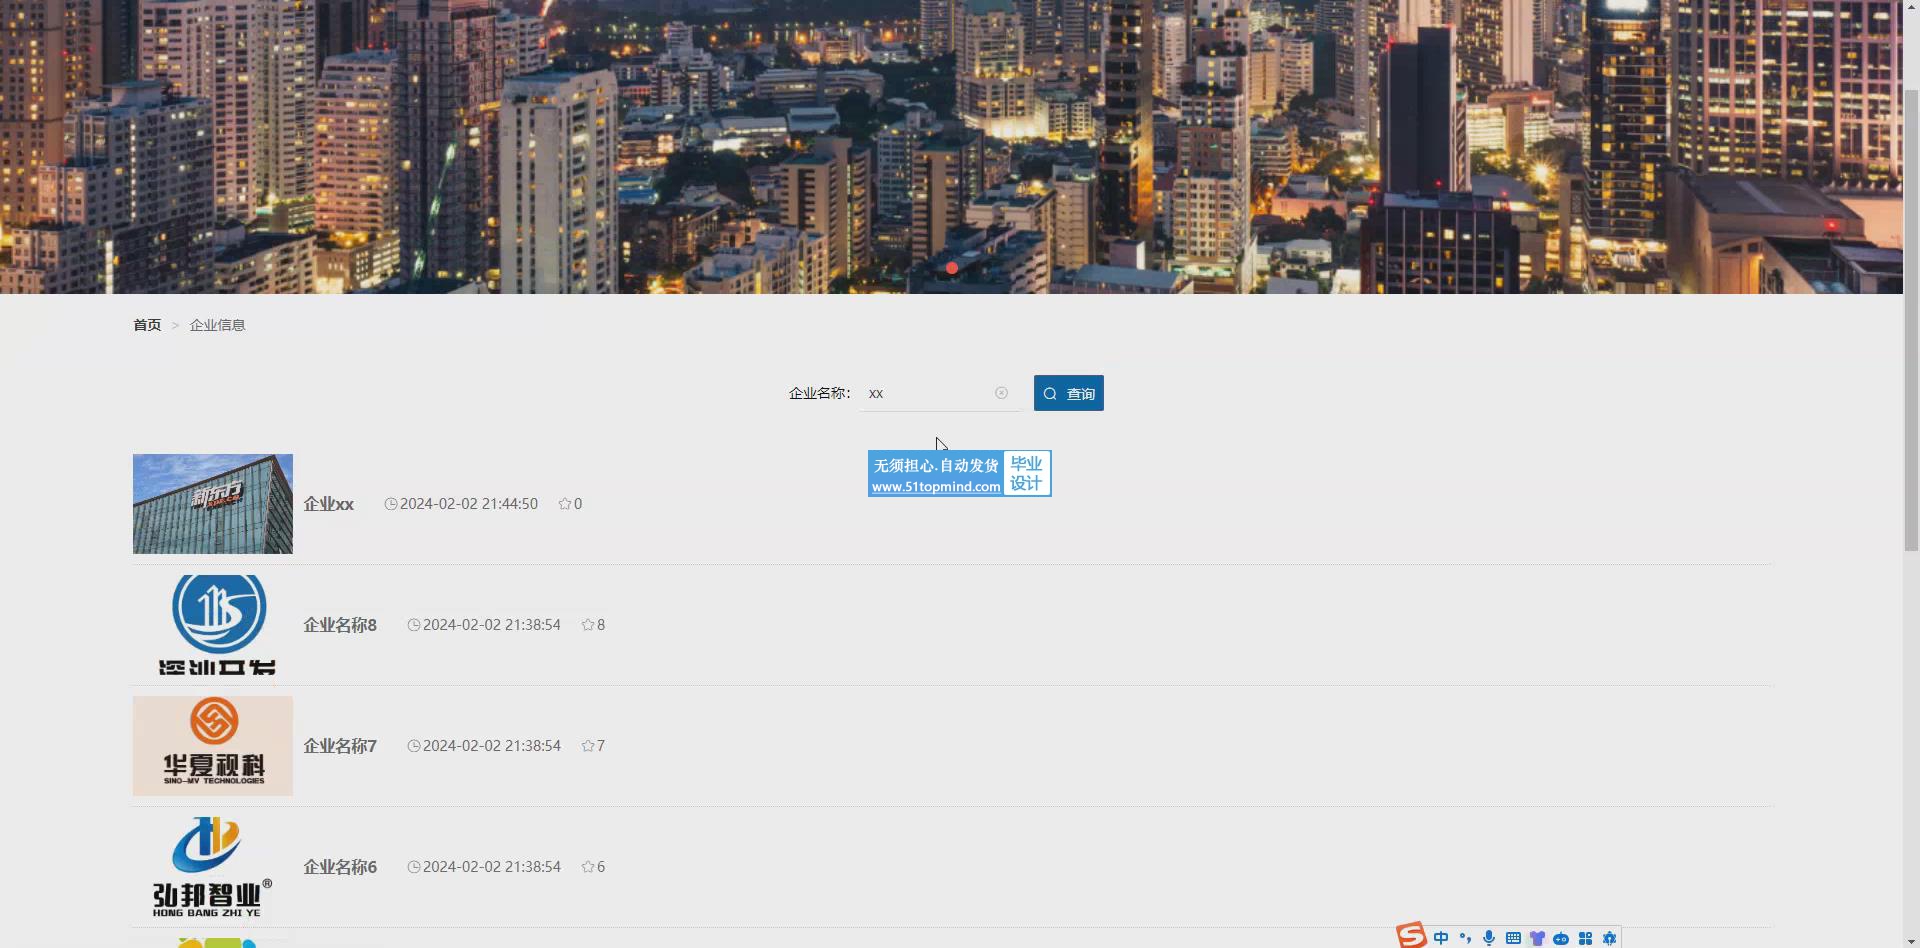This screenshot has height=948, width=1920.
Task: Click the star icon for 企业名称6
Action: tap(588, 867)
